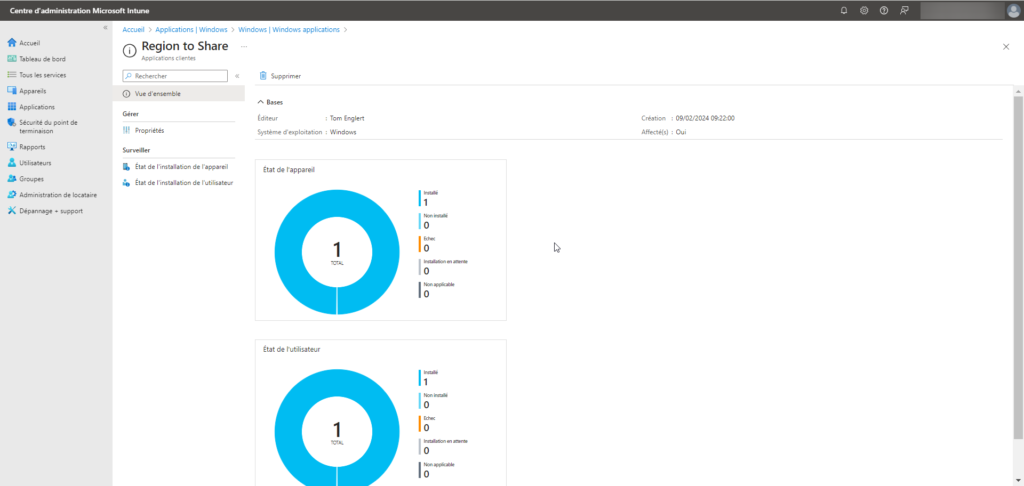The width and height of the screenshot is (1024, 486).
Task: Open the notifications bell icon
Action: 844,10
